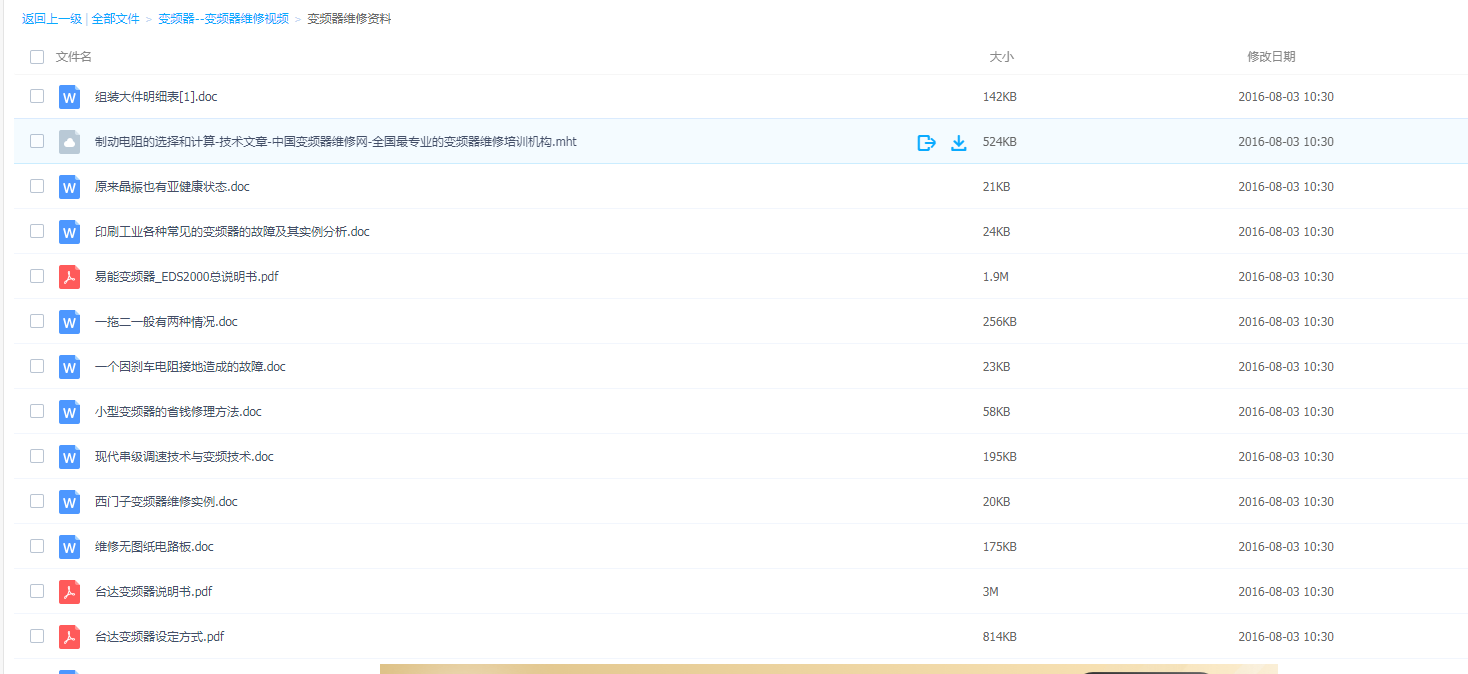Open the 变频器--变频器维修视频 breadcrumb folder

pos(223,18)
